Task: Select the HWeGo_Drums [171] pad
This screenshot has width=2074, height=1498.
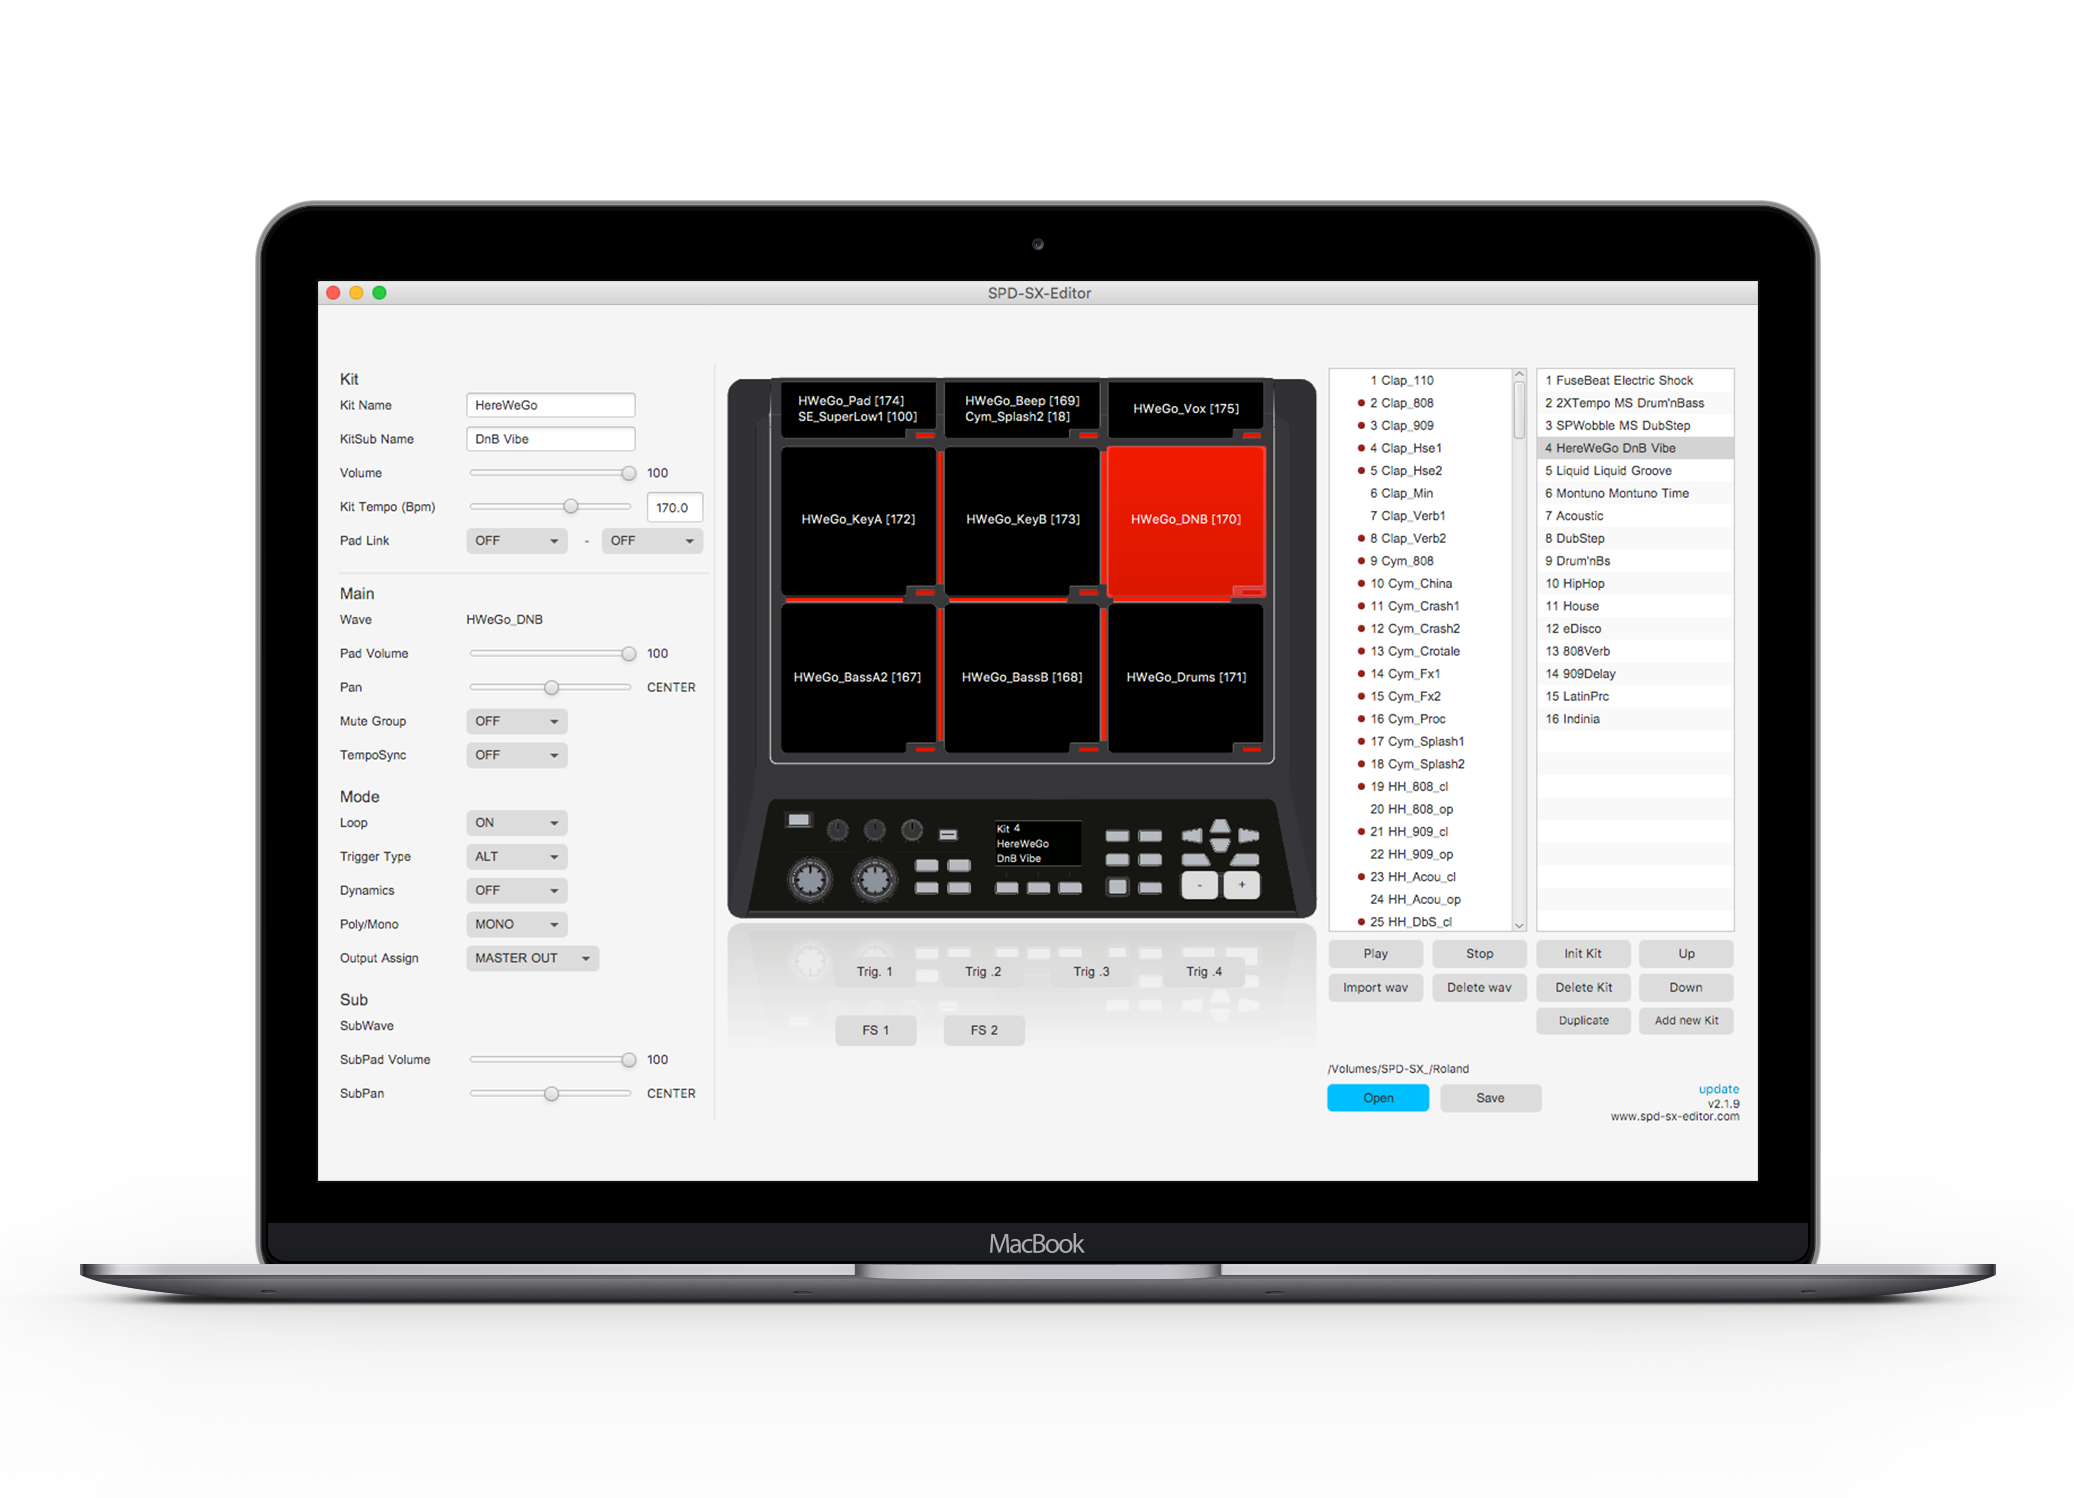Action: click(x=1186, y=678)
